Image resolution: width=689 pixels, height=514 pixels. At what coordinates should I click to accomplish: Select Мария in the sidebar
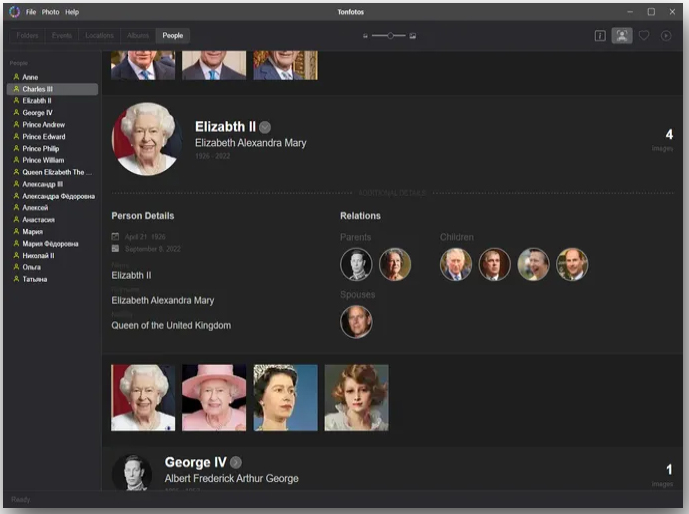point(52,232)
